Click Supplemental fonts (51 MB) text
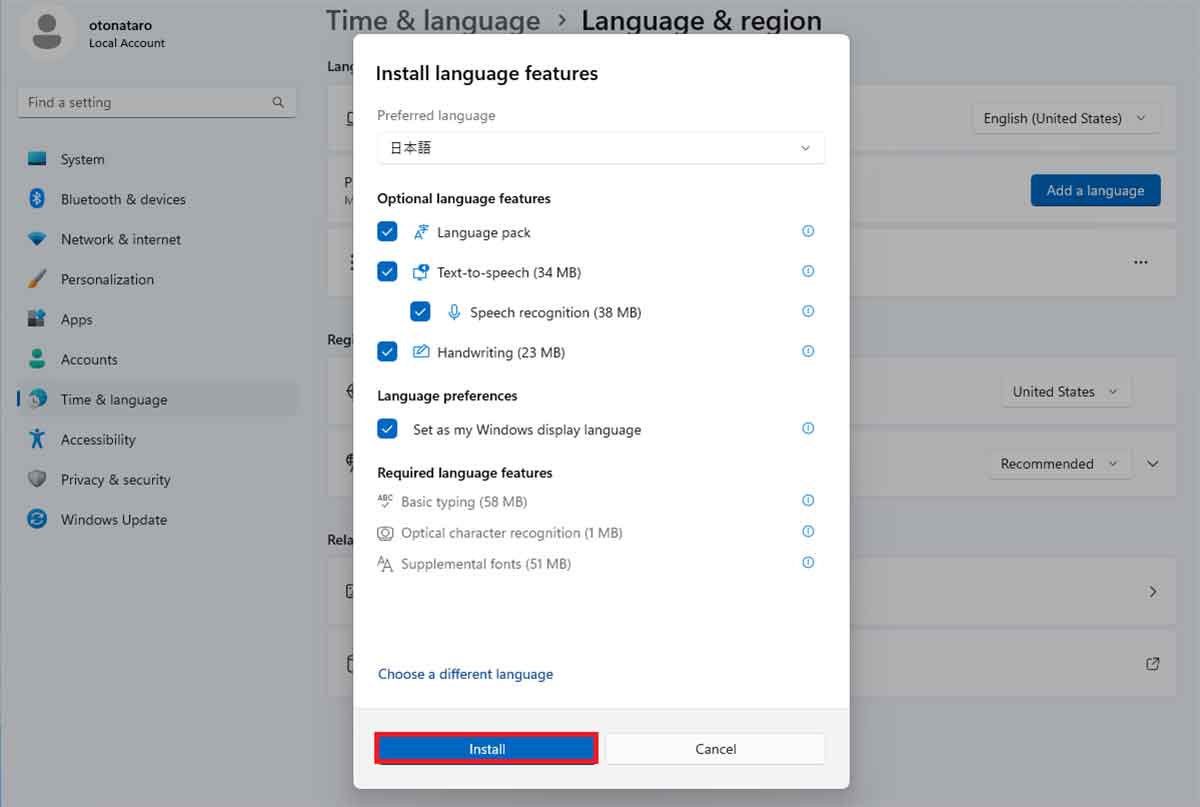The image size is (1200, 807). tap(486, 564)
